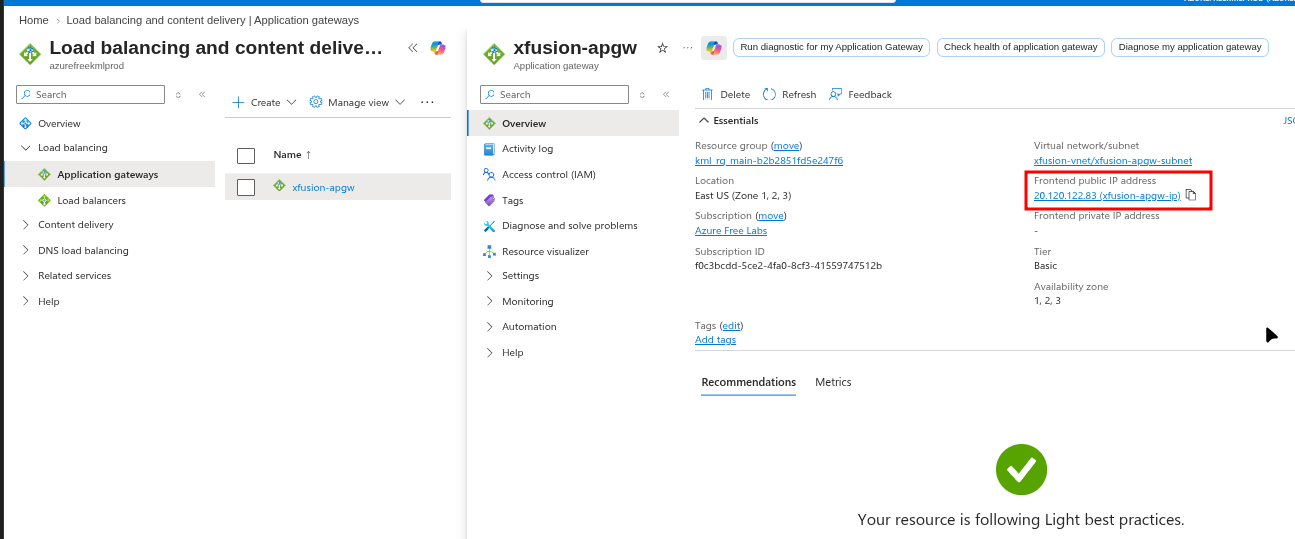Click xfusion-apgw row gateway icon in list
This screenshot has height=539, width=1295.
(x=280, y=186)
